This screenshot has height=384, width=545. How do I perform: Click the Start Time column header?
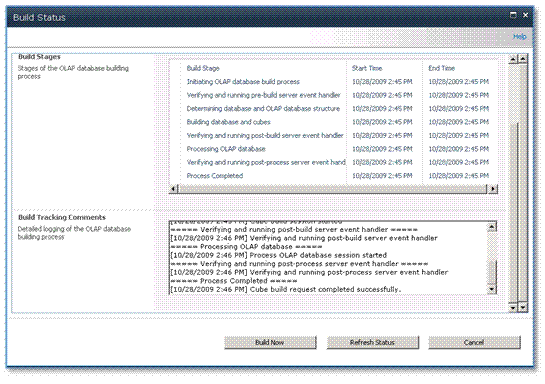pyautogui.click(x=367, y=68)
